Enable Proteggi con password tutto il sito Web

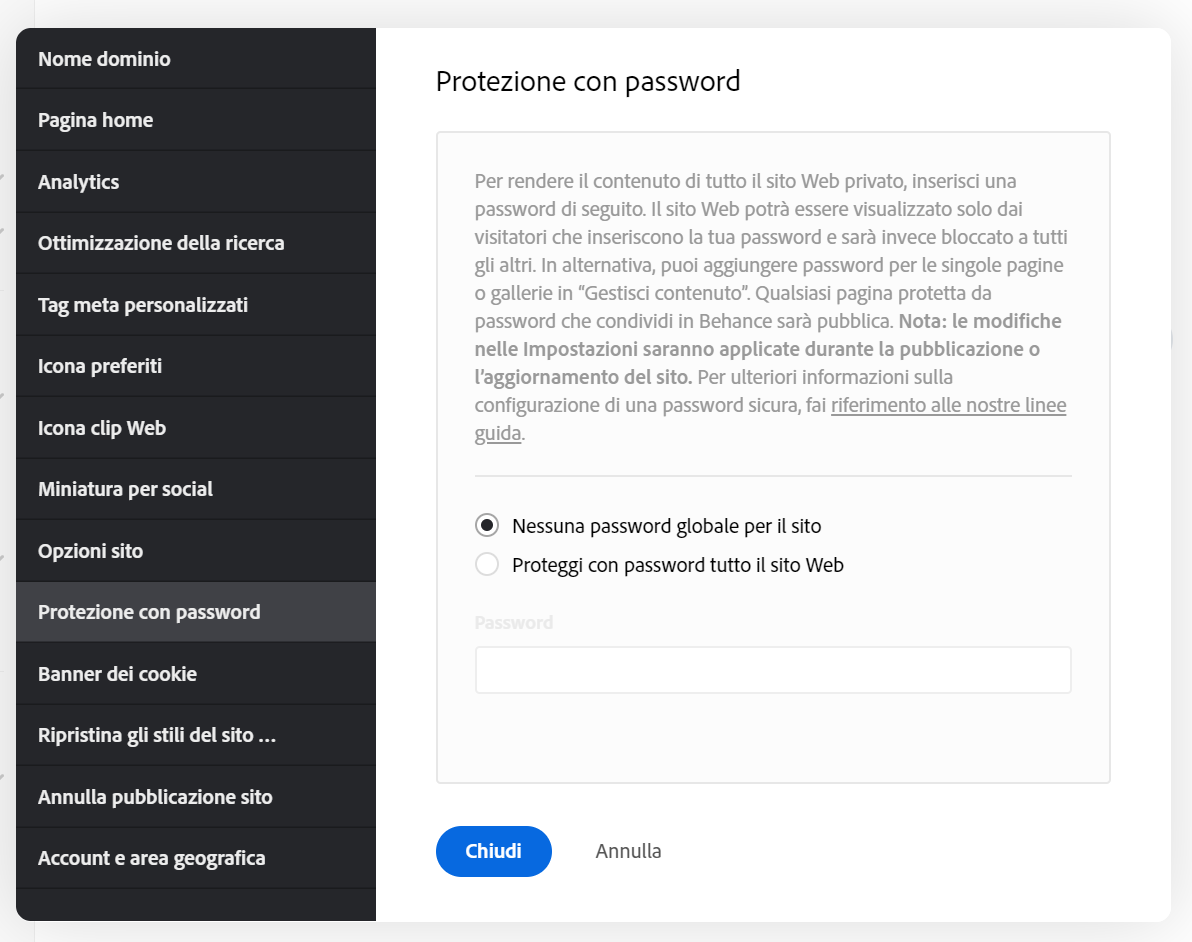[x=487, y=564]
